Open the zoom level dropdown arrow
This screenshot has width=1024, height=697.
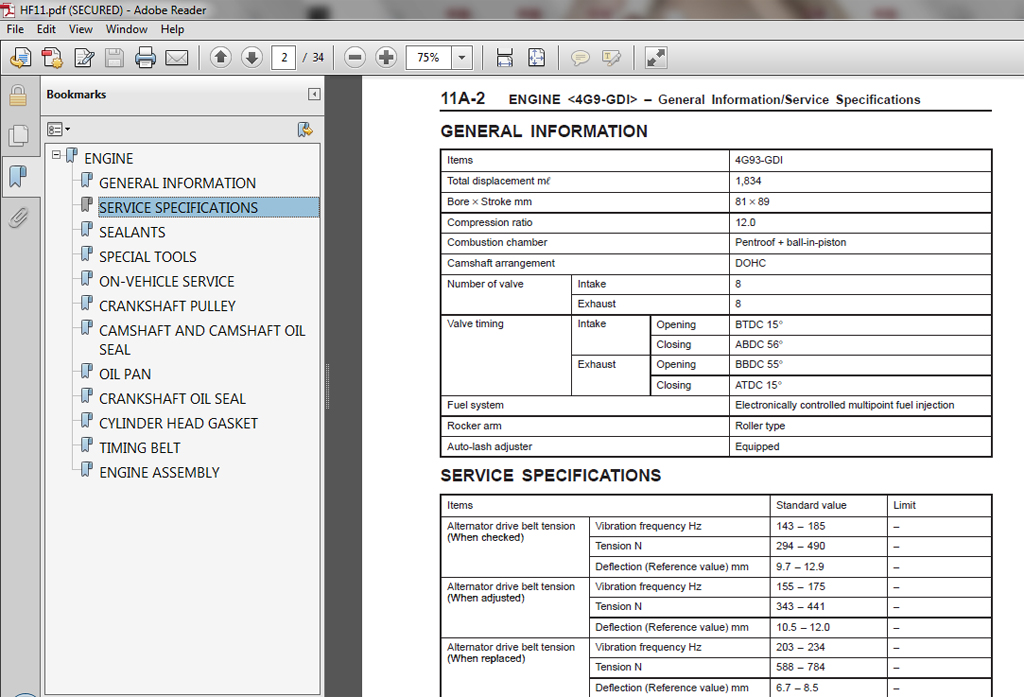pos(462,57)
